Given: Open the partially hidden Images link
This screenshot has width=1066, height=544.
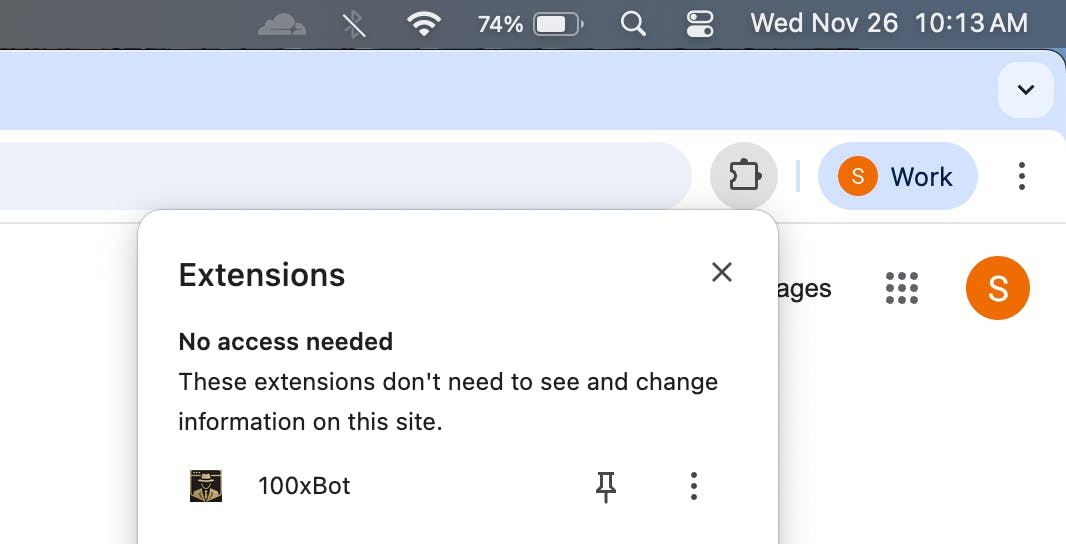Looking at the screenshot, I should pyautogui.click(x=805, y=289).
